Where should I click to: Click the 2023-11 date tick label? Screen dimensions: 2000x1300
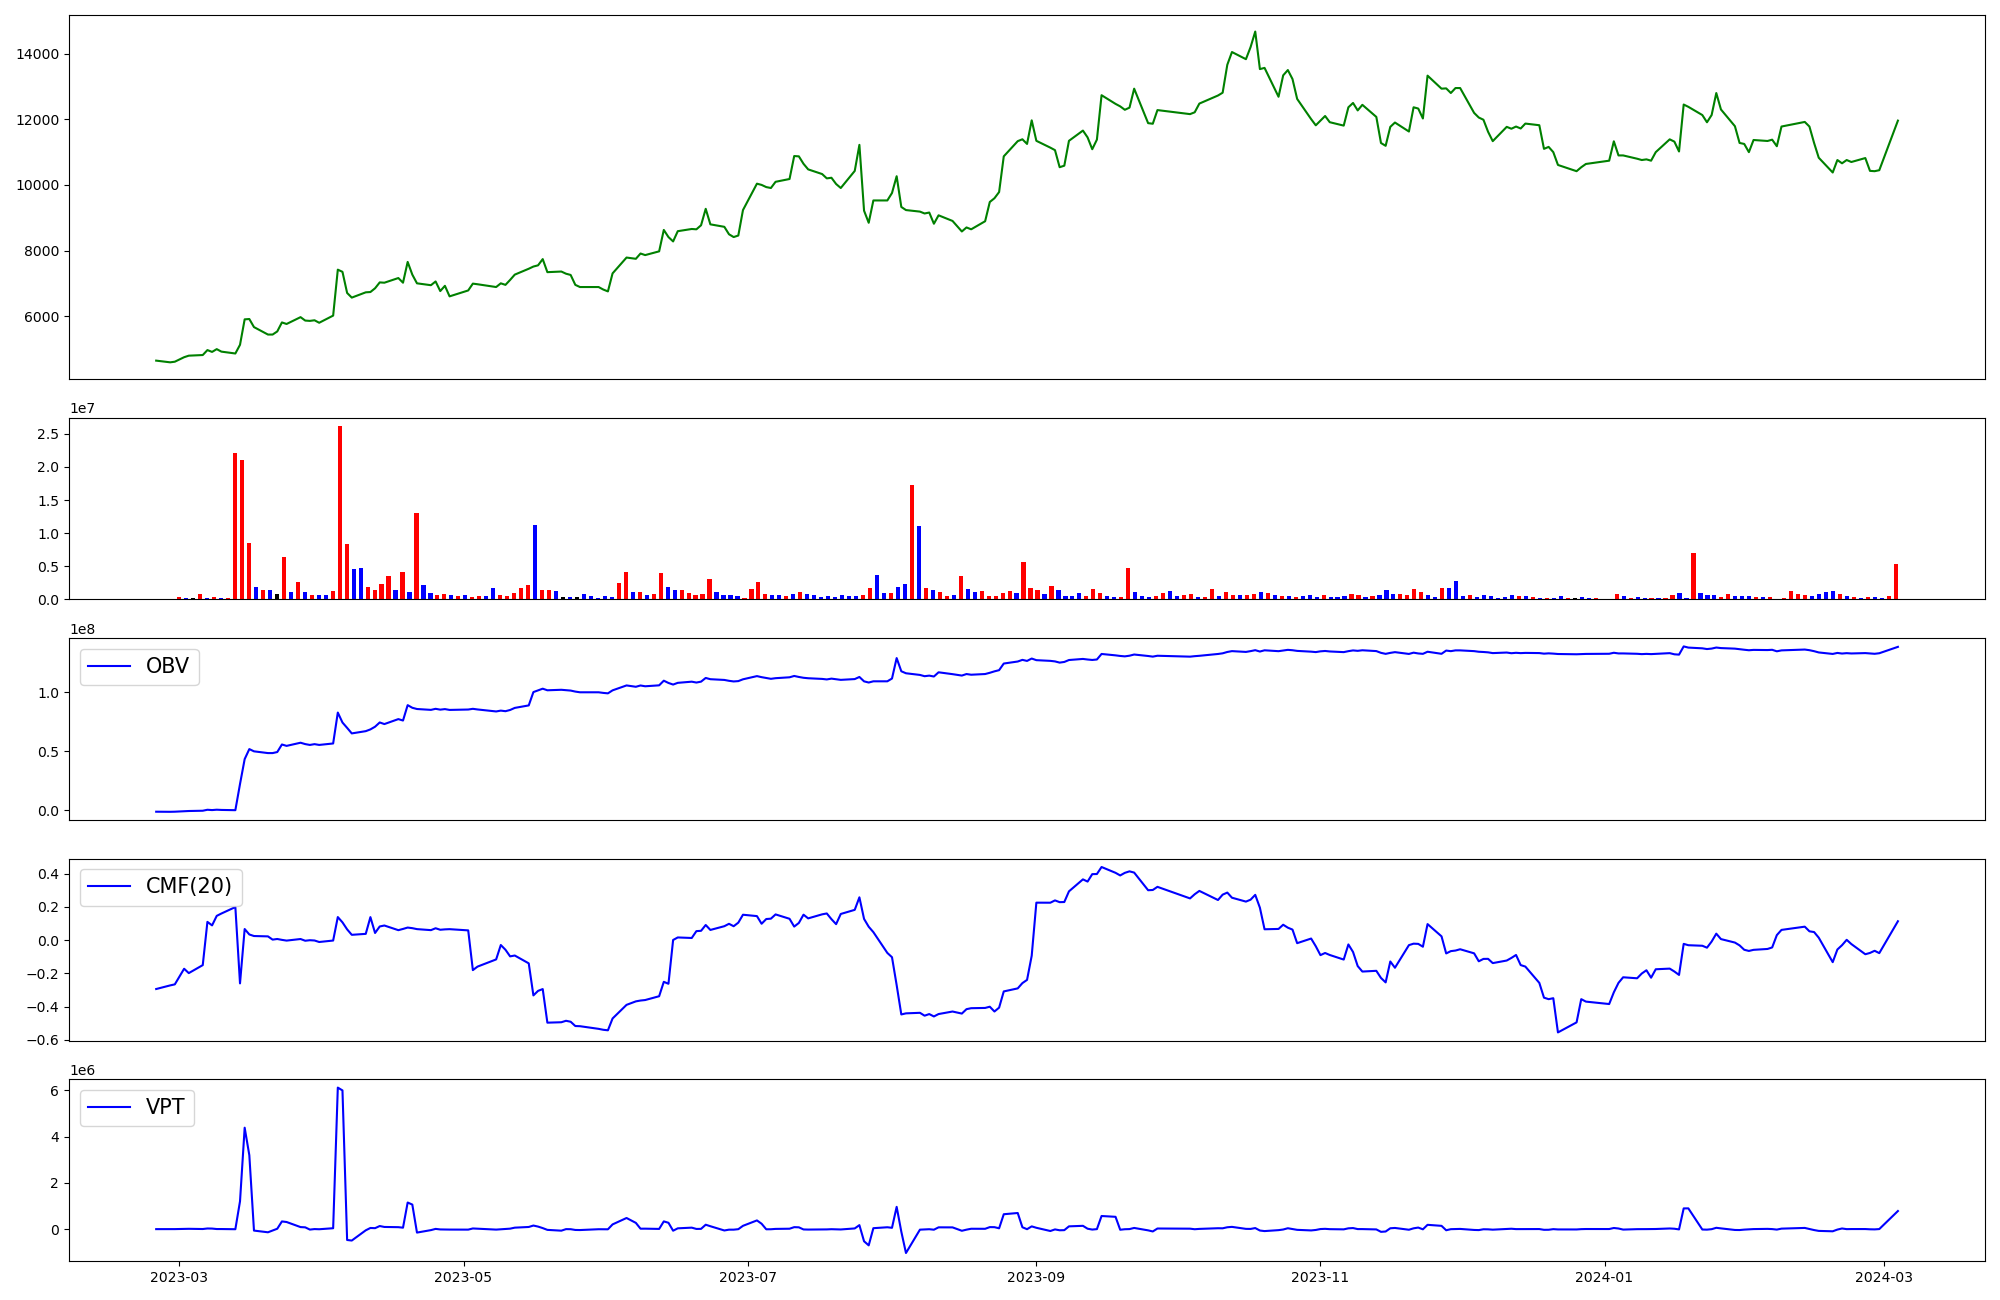pyautogui.click(x=1320, y=1277)
